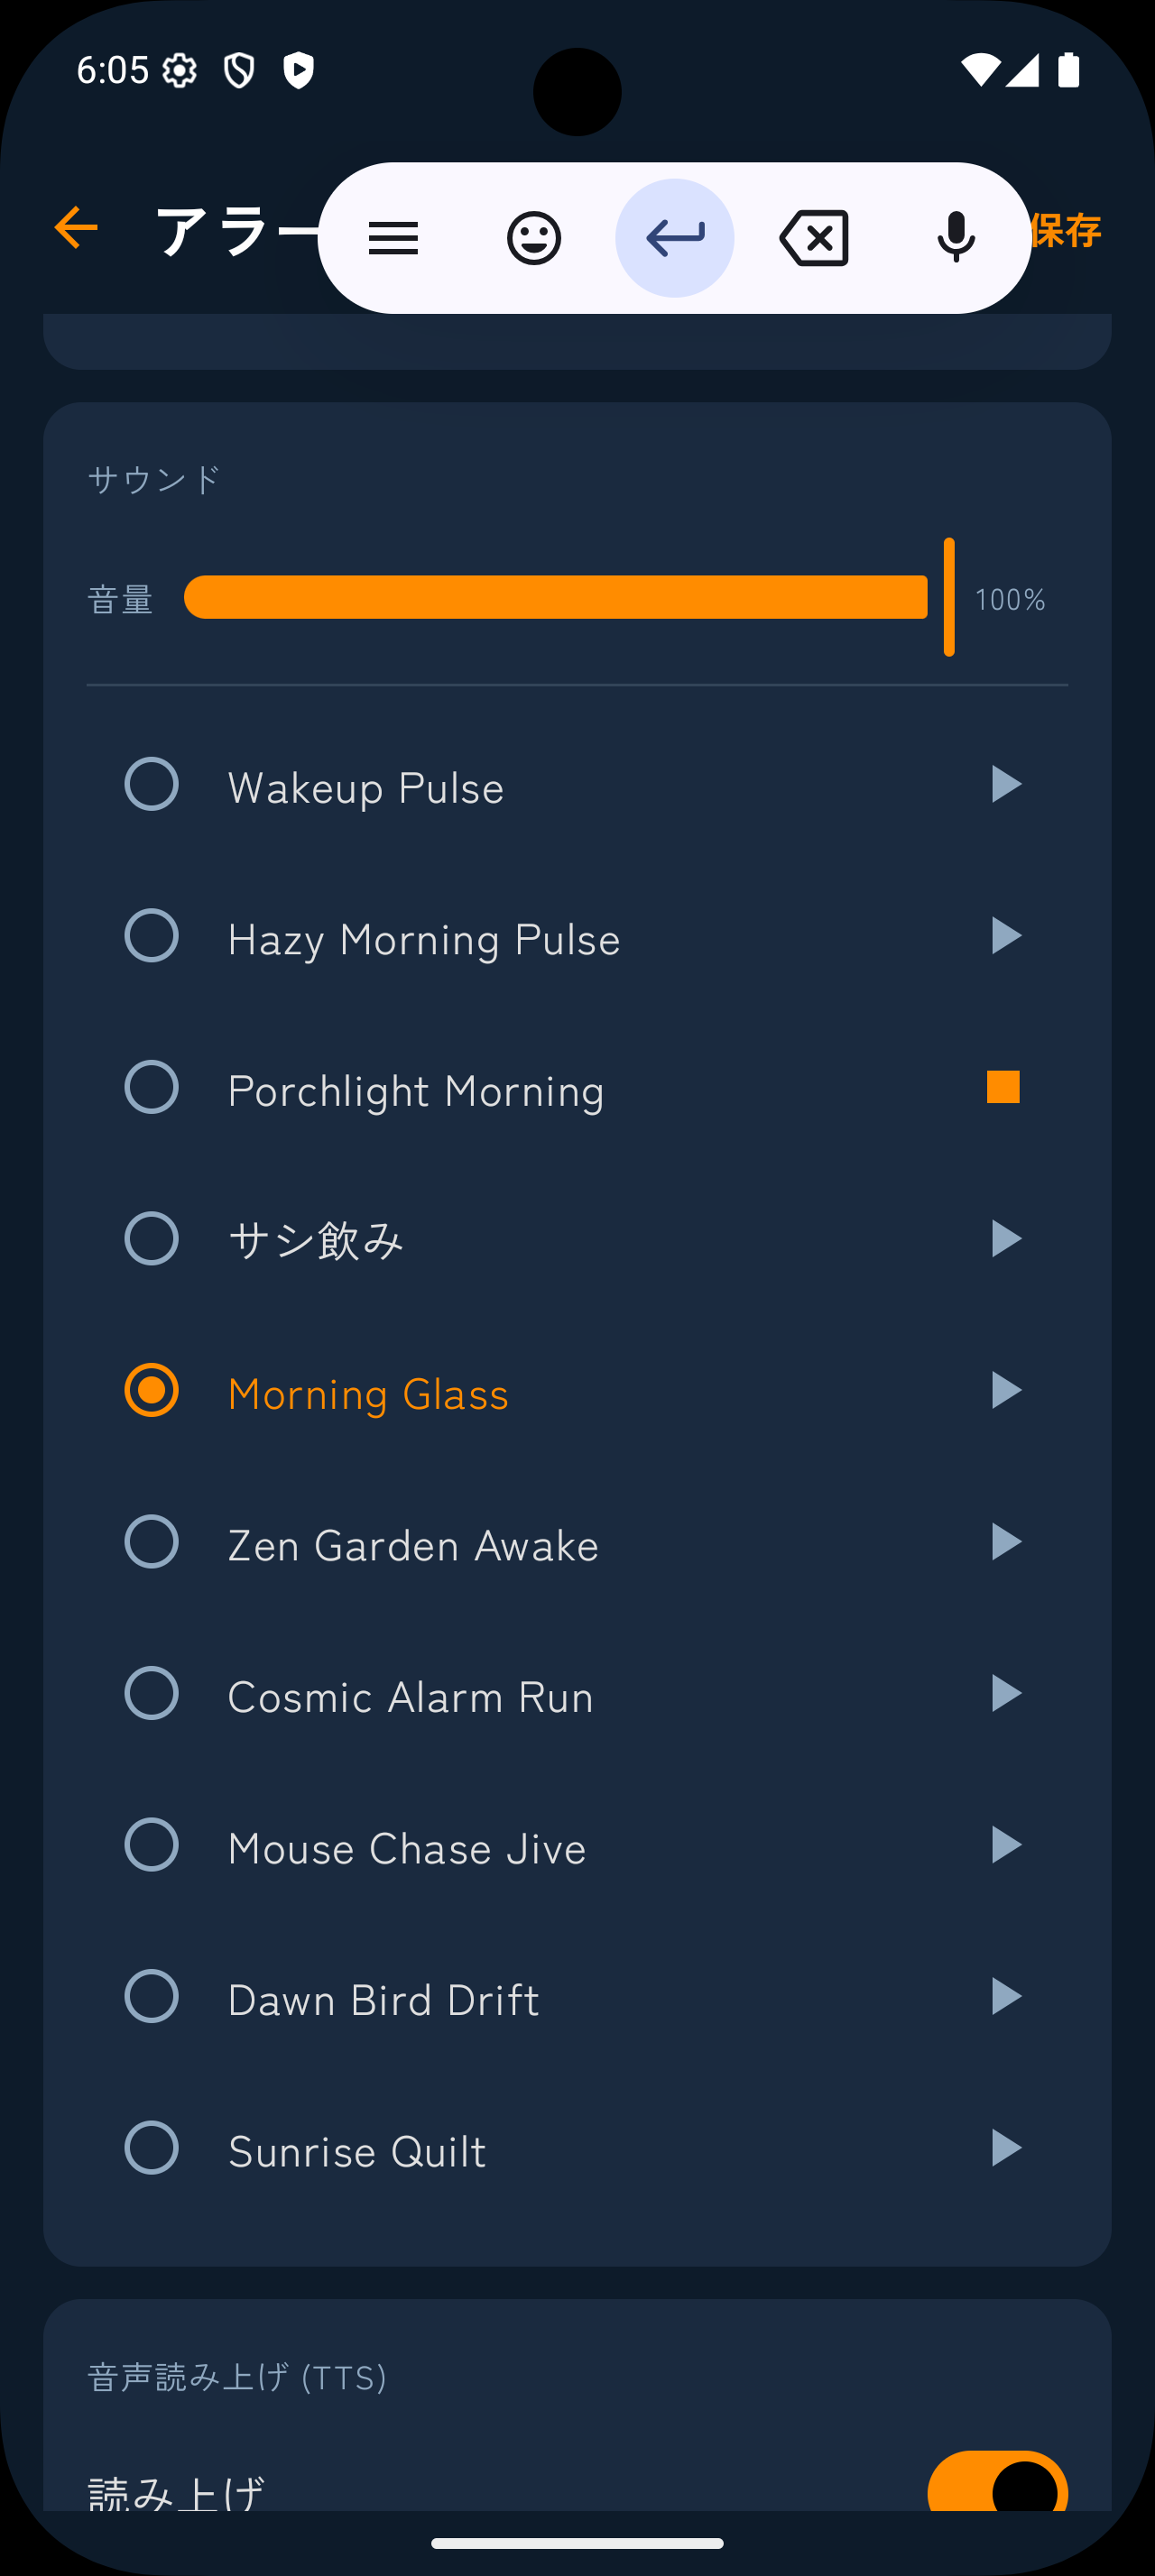Select the Hazy Morning Pulse radio button

coord(152,936)
